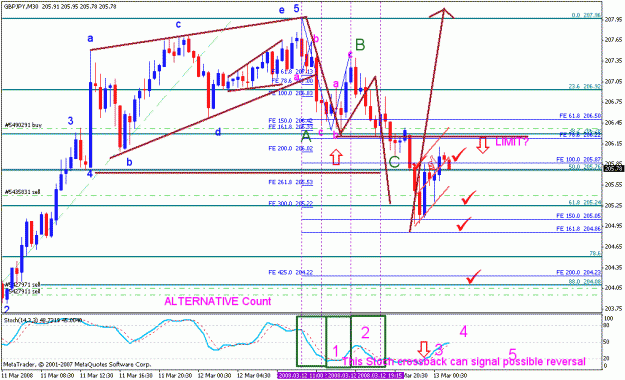Click 204.35 on the price axis
This screenshot has width=625, height=380.
point(613,267)
